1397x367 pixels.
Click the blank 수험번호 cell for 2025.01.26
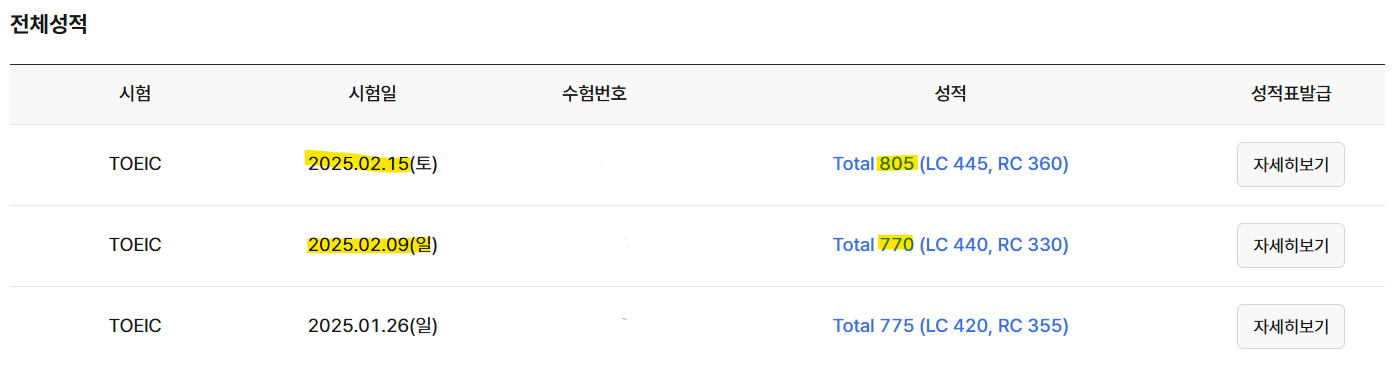(x=594, y=326)
